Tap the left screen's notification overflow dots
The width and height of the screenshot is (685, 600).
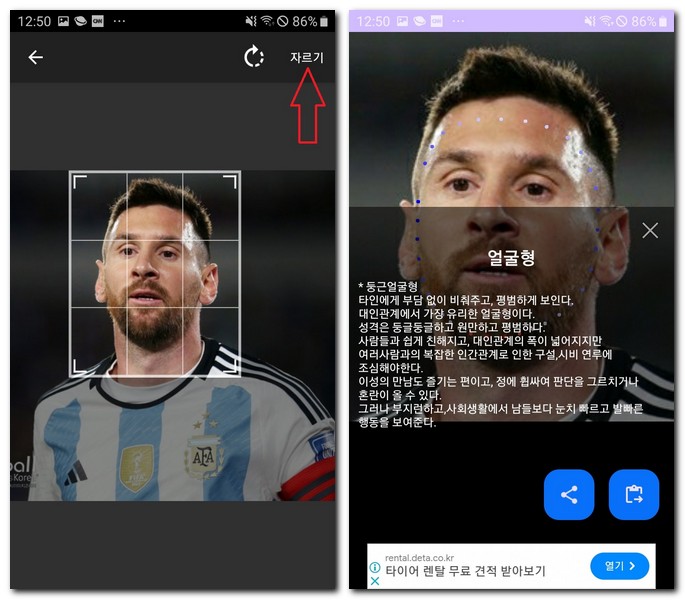tap(119, 21)
